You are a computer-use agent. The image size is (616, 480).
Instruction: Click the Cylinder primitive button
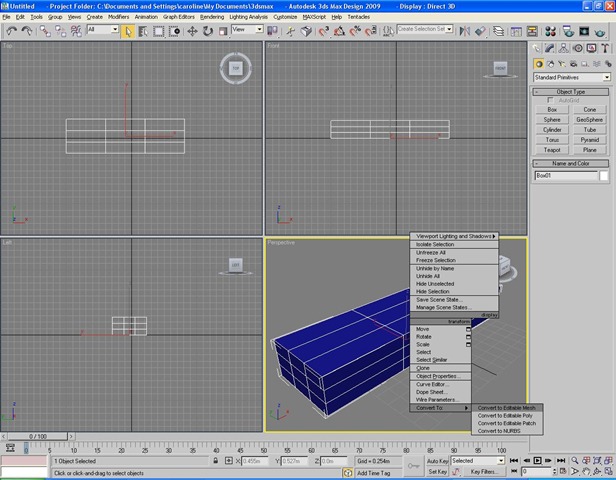[x=552, y=130]
